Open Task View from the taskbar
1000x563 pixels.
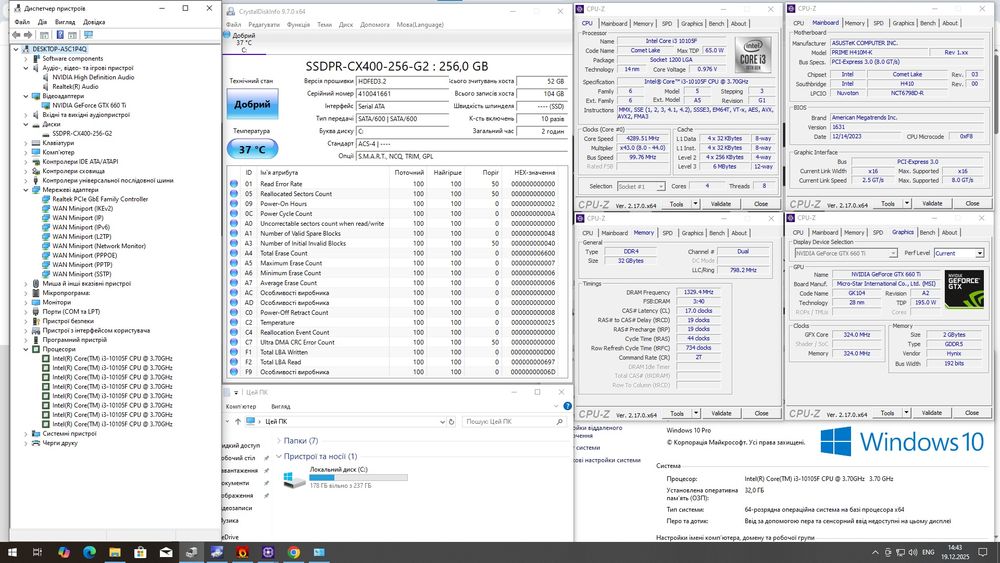(37, 552)
